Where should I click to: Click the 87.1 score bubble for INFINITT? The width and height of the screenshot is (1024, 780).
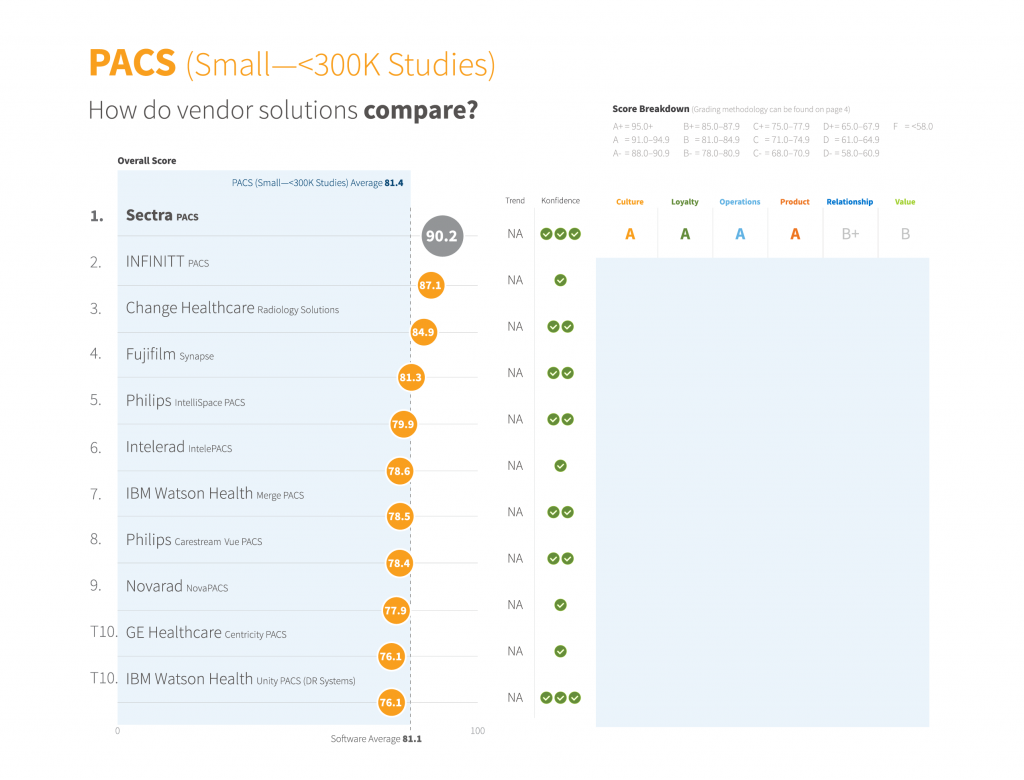click(430, 285)
